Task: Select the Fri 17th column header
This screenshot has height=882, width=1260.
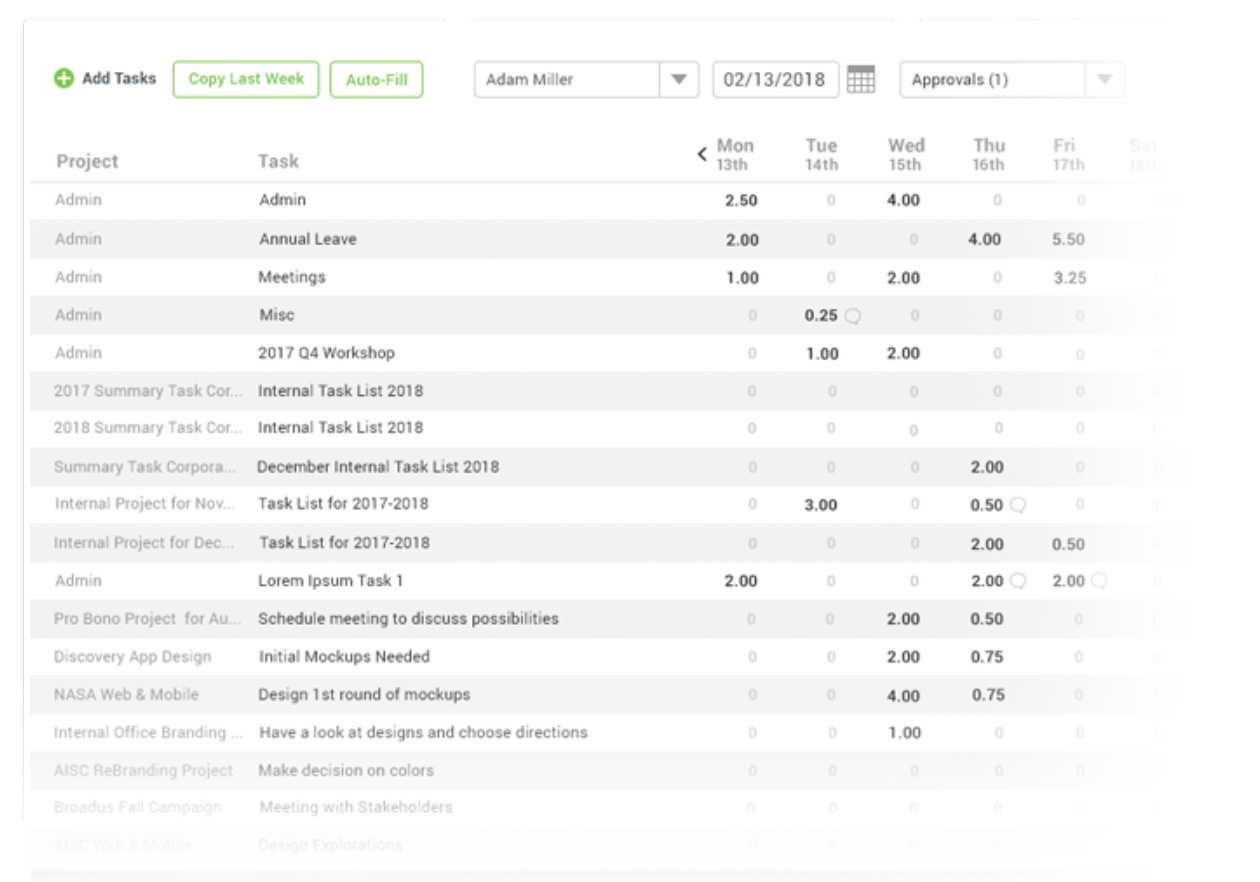Action: pos(1066,155)
